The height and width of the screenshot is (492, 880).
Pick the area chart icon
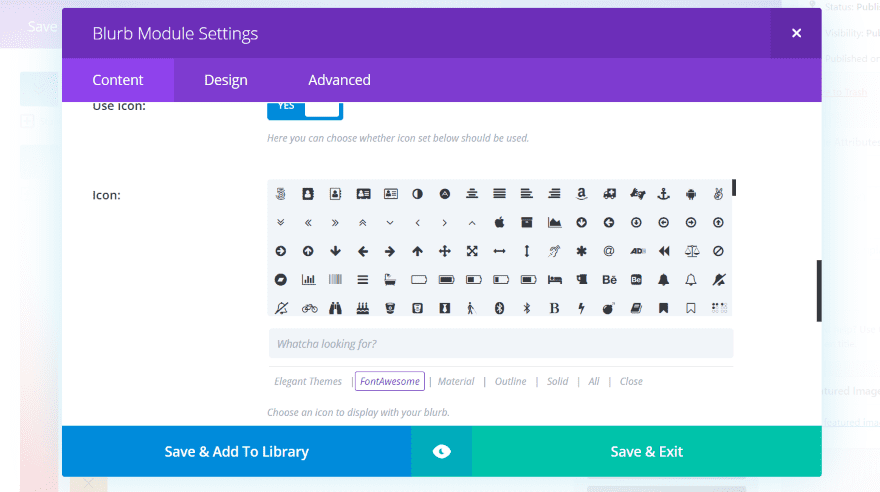[554, 223]
